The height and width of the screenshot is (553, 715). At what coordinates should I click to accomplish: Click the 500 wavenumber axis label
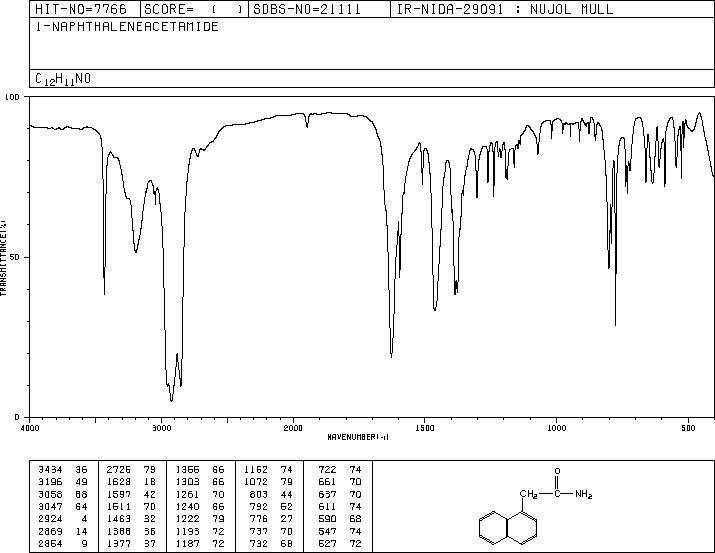point(688,428)
